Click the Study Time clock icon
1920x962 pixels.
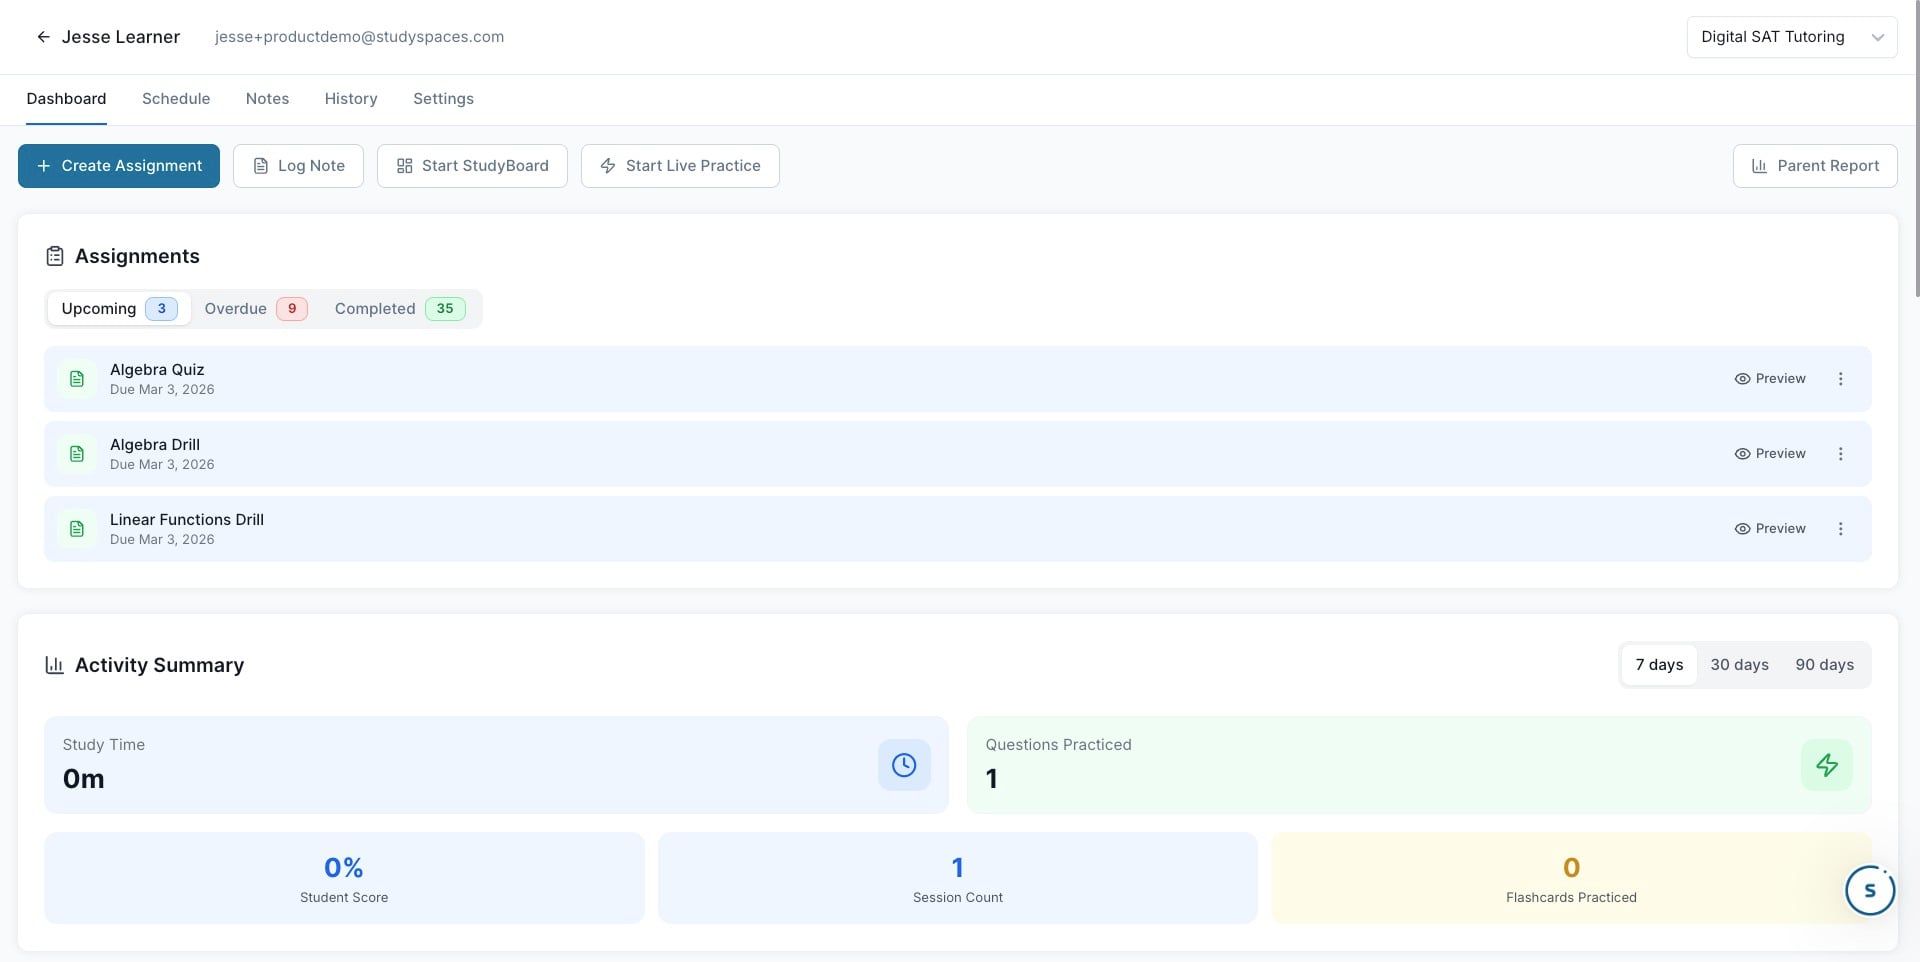[904, 765]
